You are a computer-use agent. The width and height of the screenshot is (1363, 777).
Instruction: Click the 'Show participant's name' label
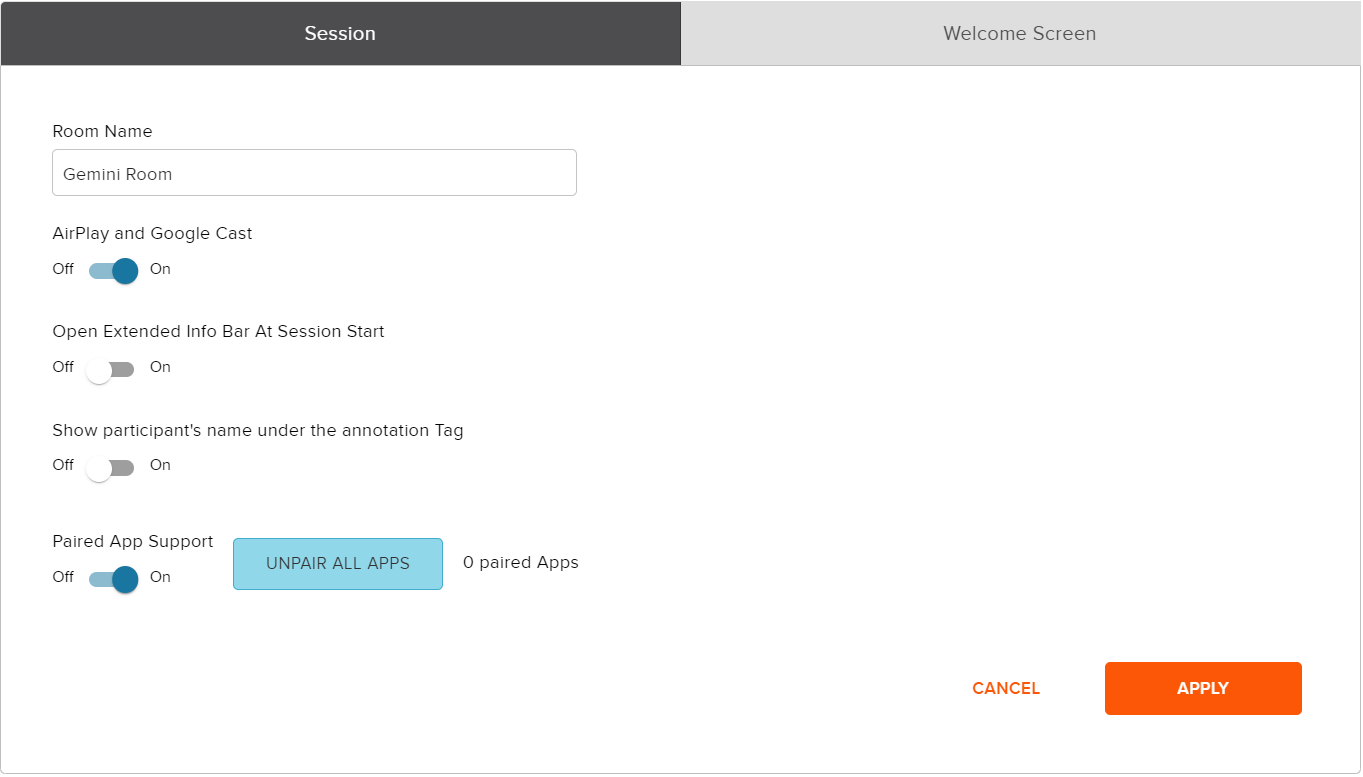pos(258,430)
